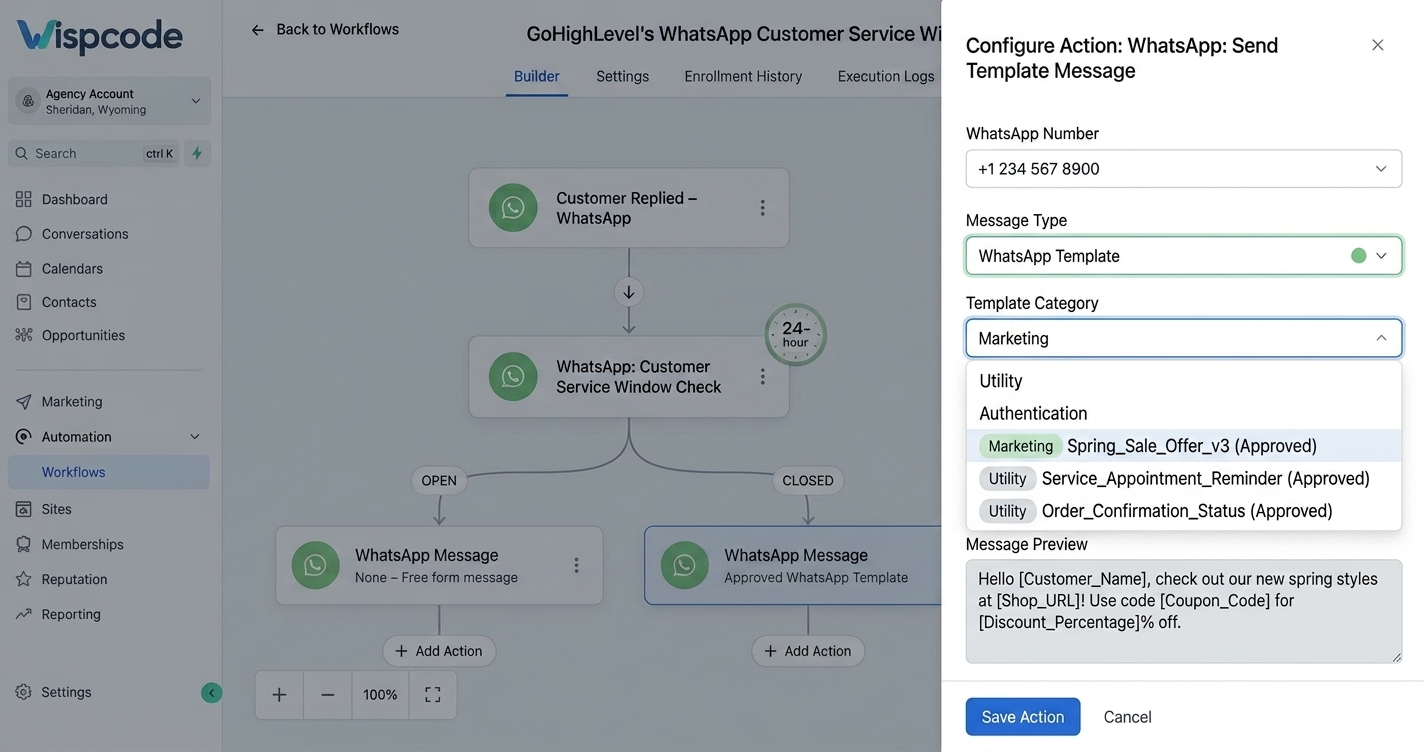The height and width of the screenshot is (752, 1424).
Task: Click the lightning bolt quick action icon
Action: click(197, 153)
